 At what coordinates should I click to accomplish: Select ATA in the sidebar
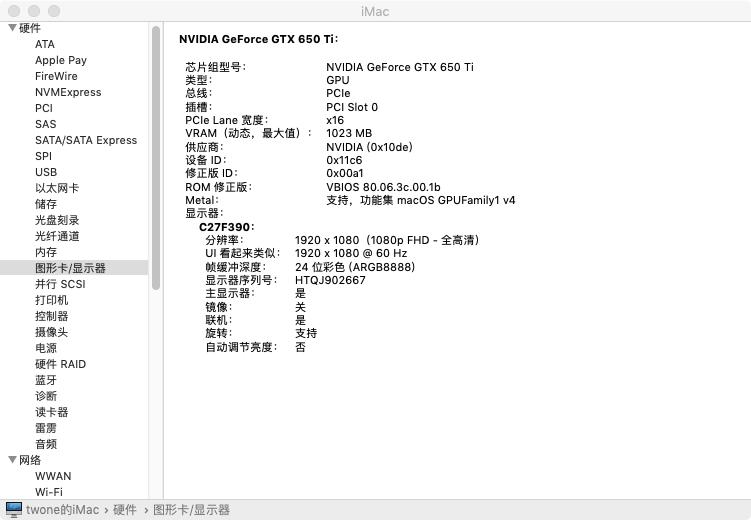(45, 44)
